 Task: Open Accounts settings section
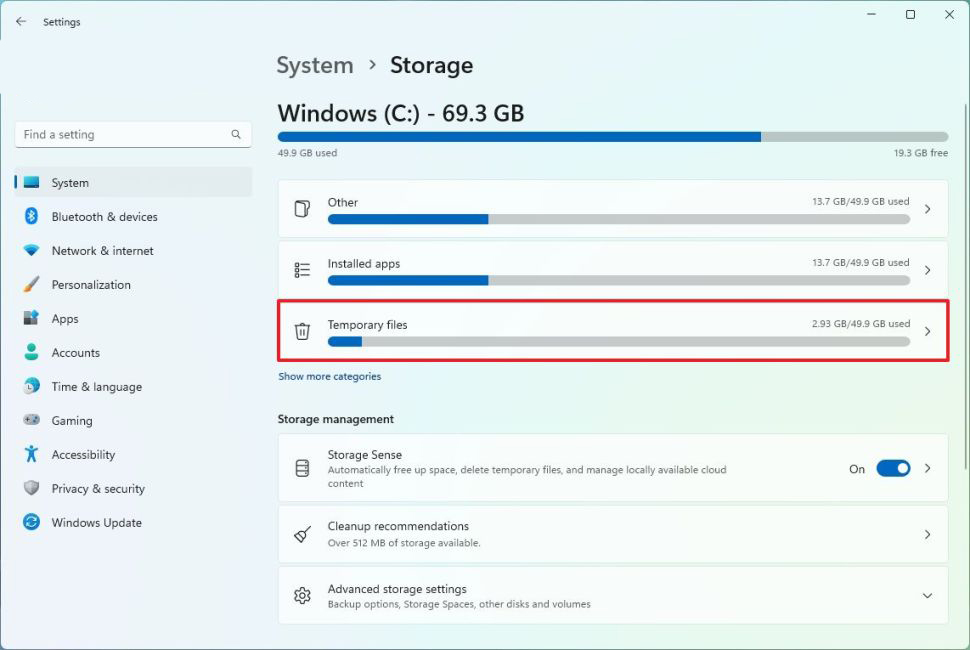[x=76, y=353]
